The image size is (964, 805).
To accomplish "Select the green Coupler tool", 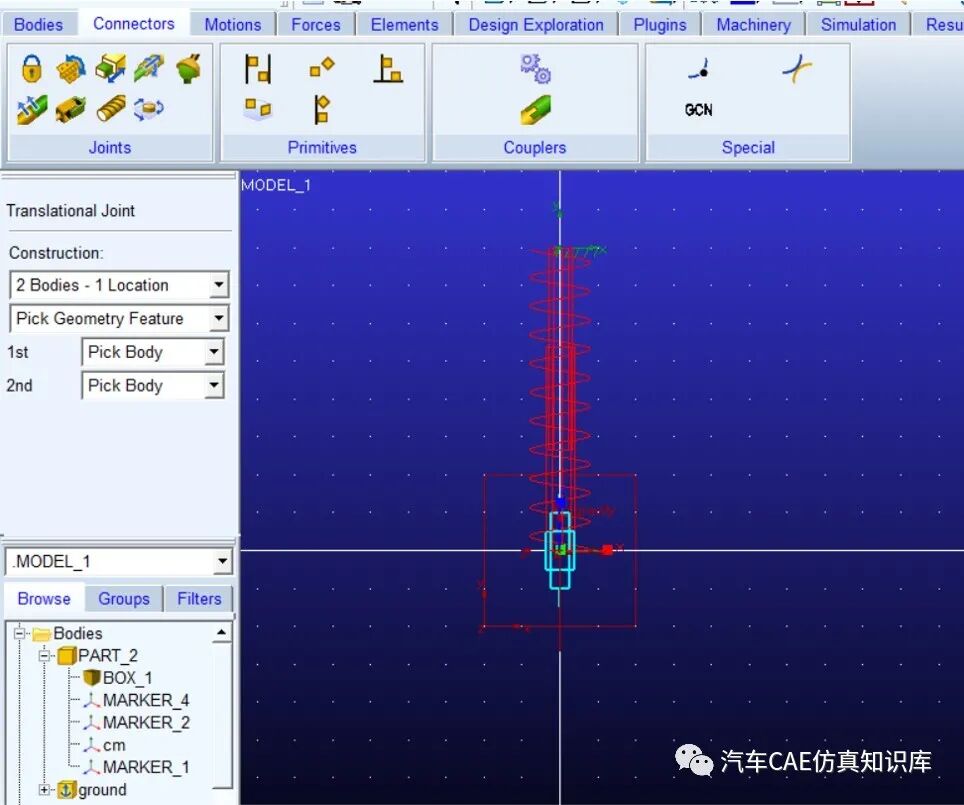I will pyautogui.click(x=535, y=109).
